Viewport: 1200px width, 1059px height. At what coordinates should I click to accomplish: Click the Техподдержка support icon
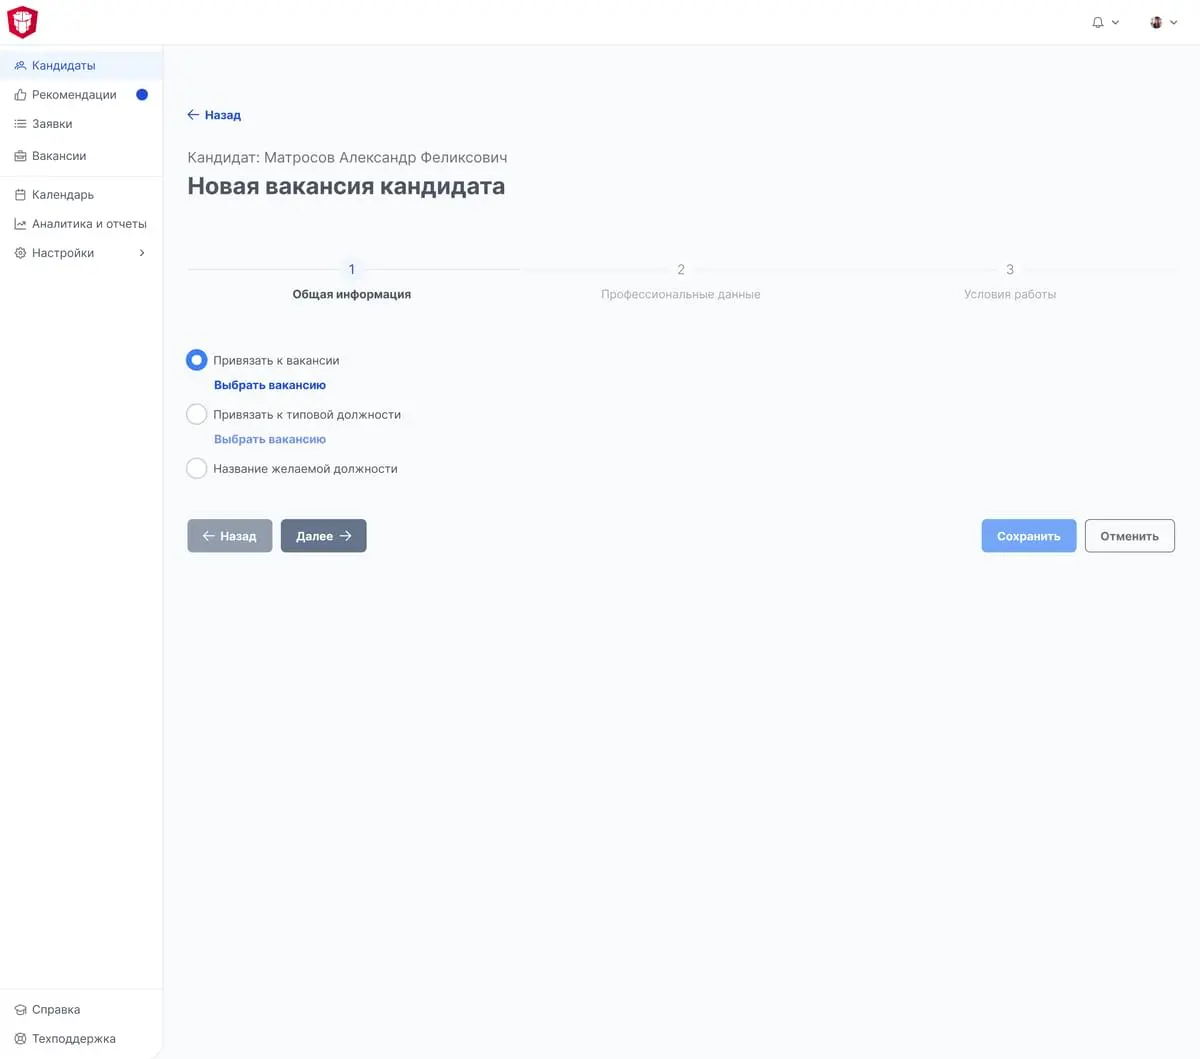click(x=19, y=1038)
